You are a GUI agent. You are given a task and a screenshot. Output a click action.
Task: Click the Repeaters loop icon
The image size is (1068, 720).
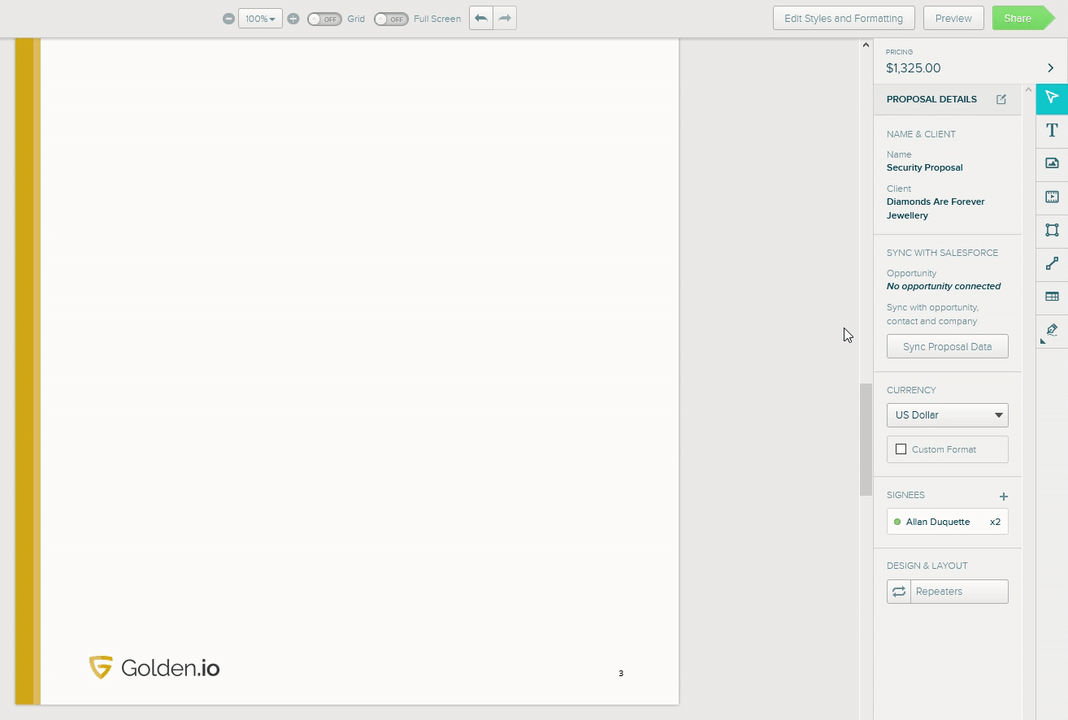point(899,591)
